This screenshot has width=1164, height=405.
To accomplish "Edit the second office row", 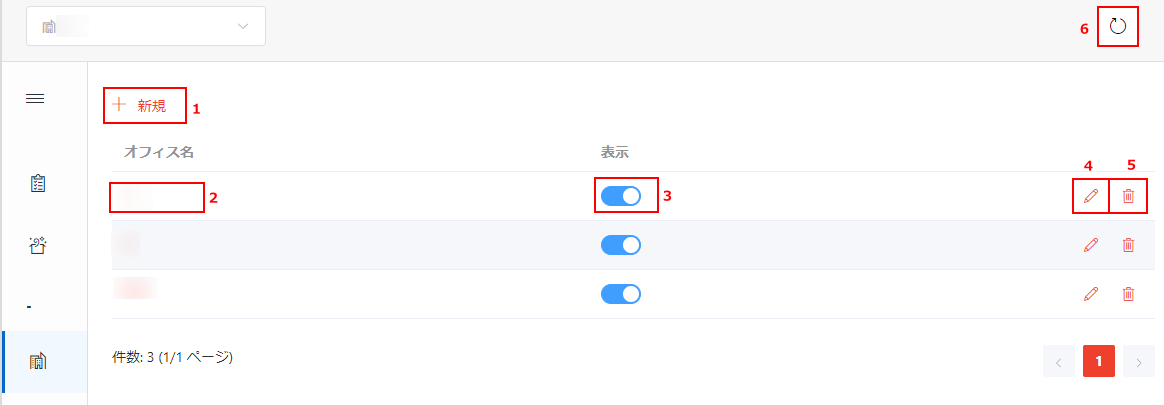I will [x=1091, y=245].
